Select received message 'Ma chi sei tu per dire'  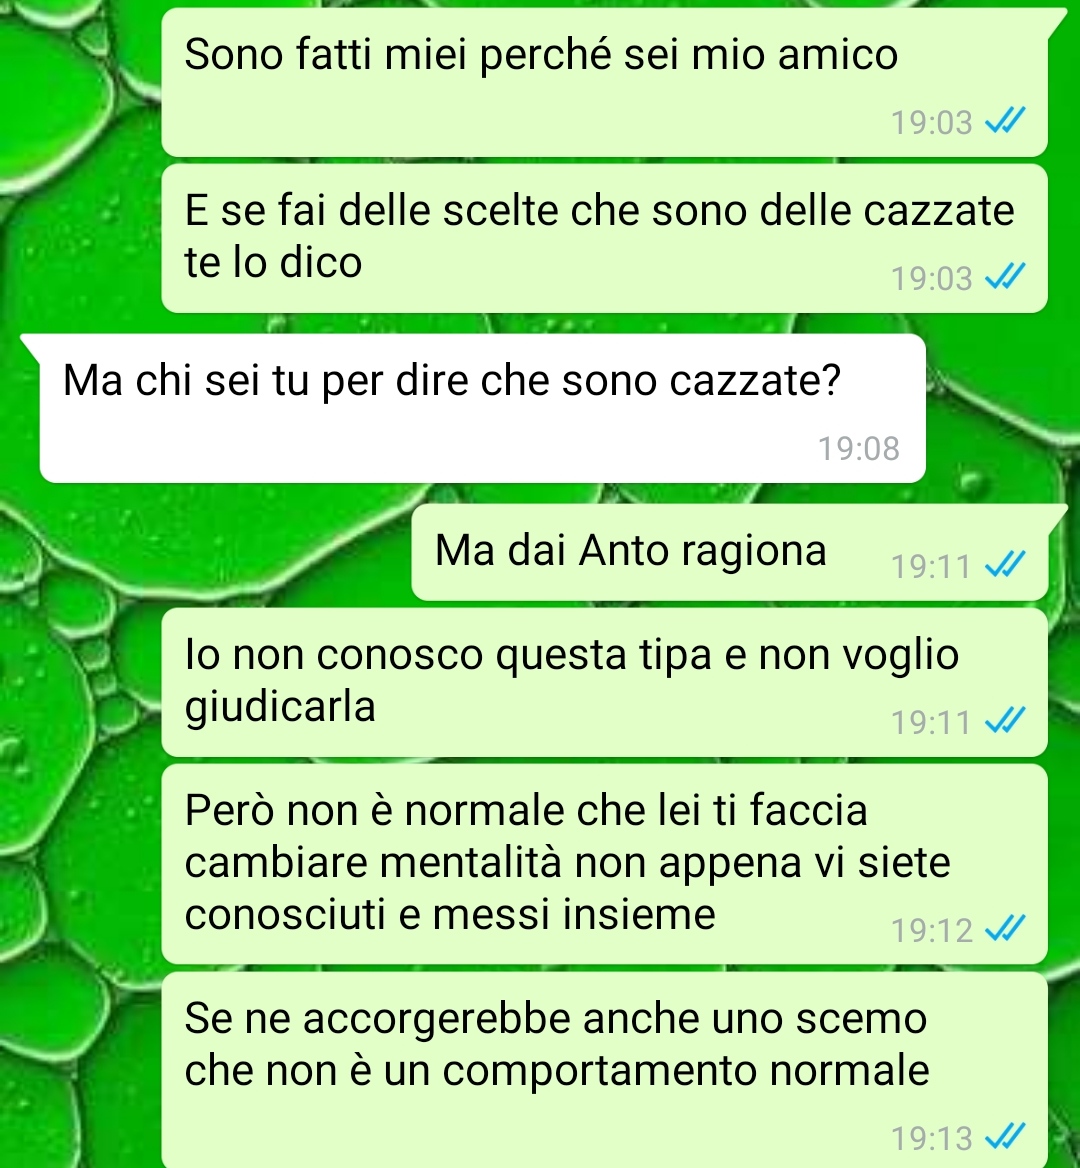483,408
